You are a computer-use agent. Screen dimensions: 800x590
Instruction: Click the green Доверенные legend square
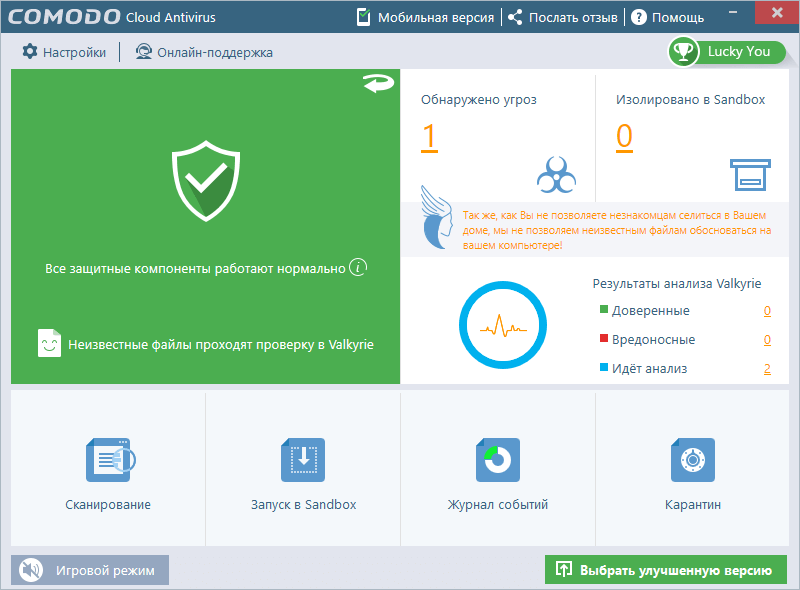click(x=604, y=309)
